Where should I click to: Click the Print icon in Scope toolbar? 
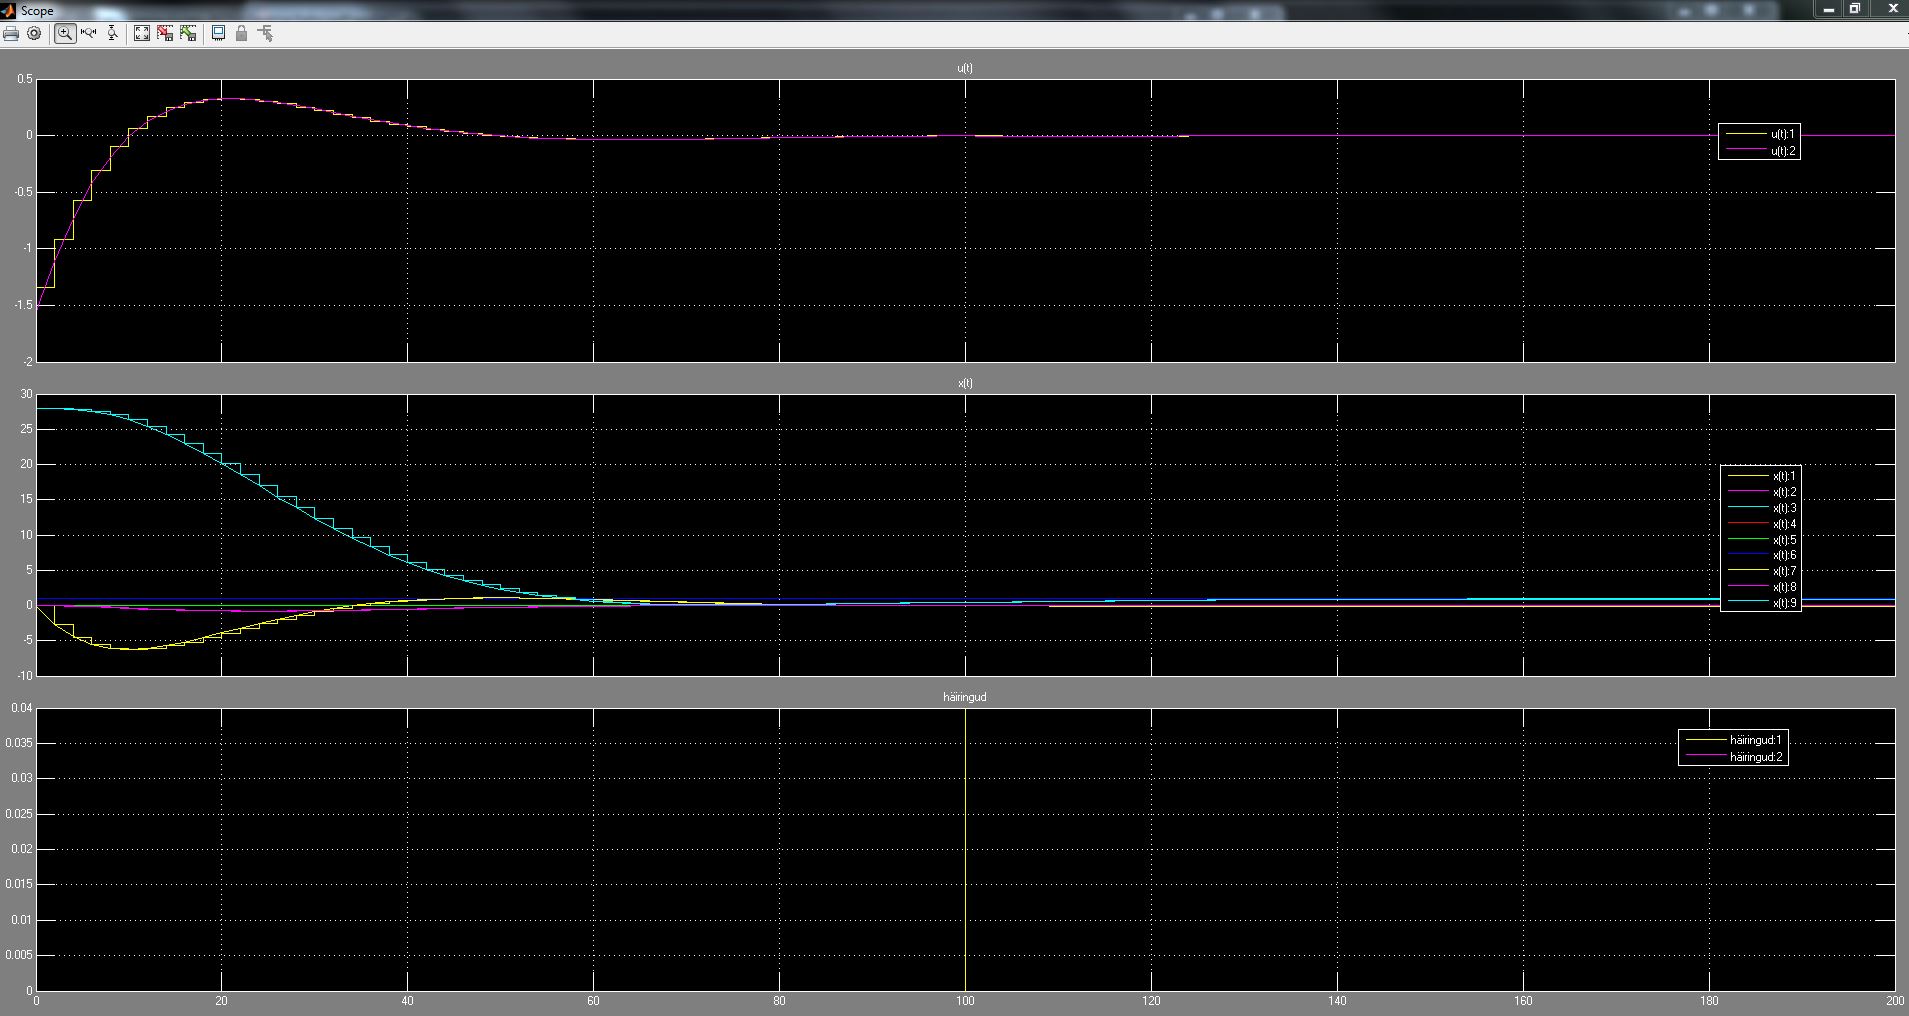click(x=11, y=33)
